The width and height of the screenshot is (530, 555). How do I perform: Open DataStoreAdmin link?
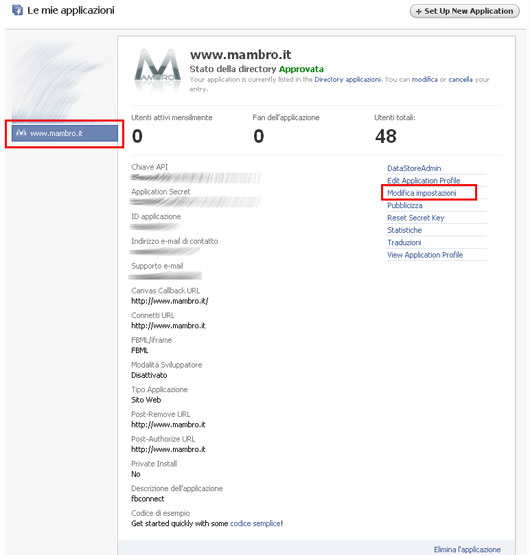[414, 168]
